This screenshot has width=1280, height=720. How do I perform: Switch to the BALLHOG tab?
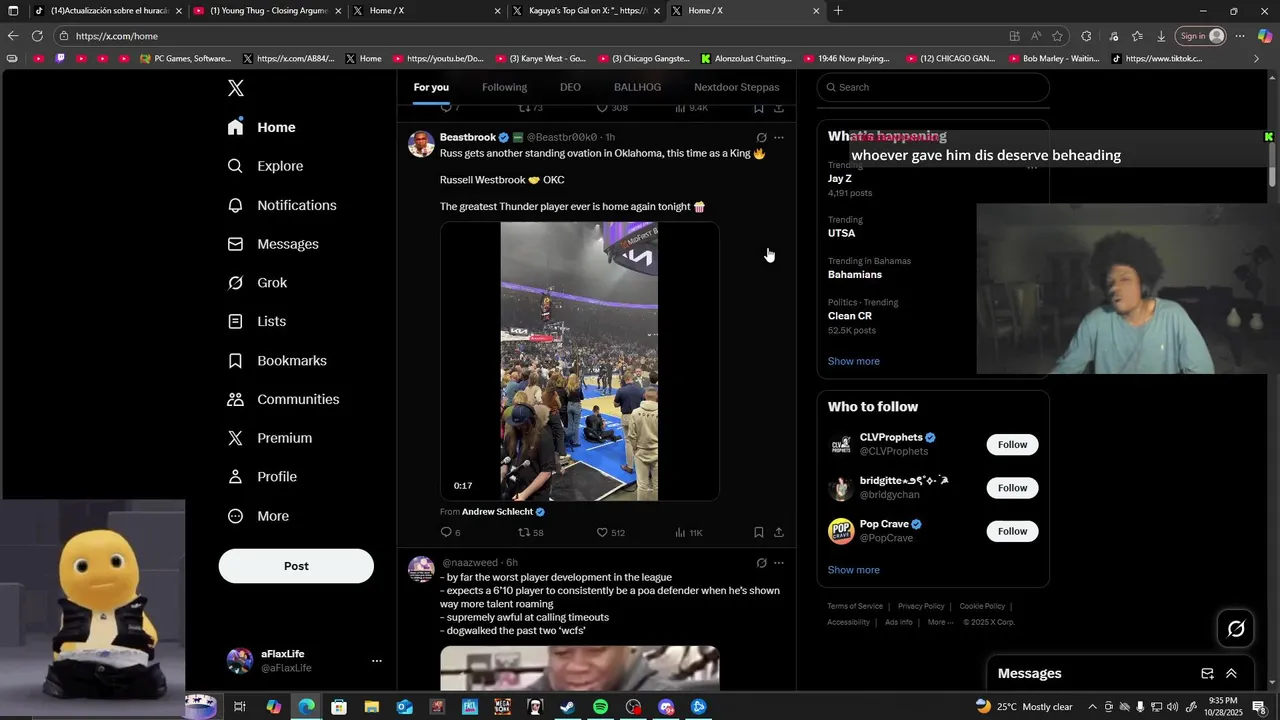(x=637, y=87)
